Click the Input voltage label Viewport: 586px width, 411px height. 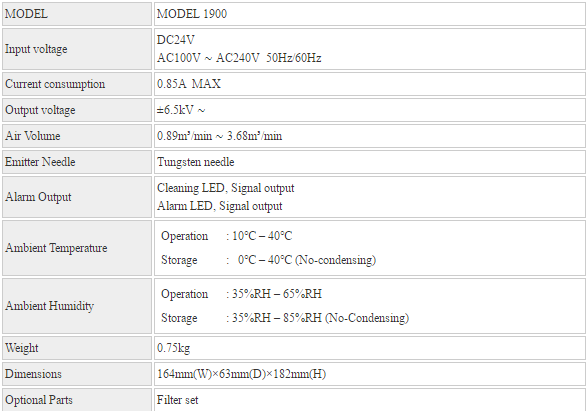coord(36,49)
